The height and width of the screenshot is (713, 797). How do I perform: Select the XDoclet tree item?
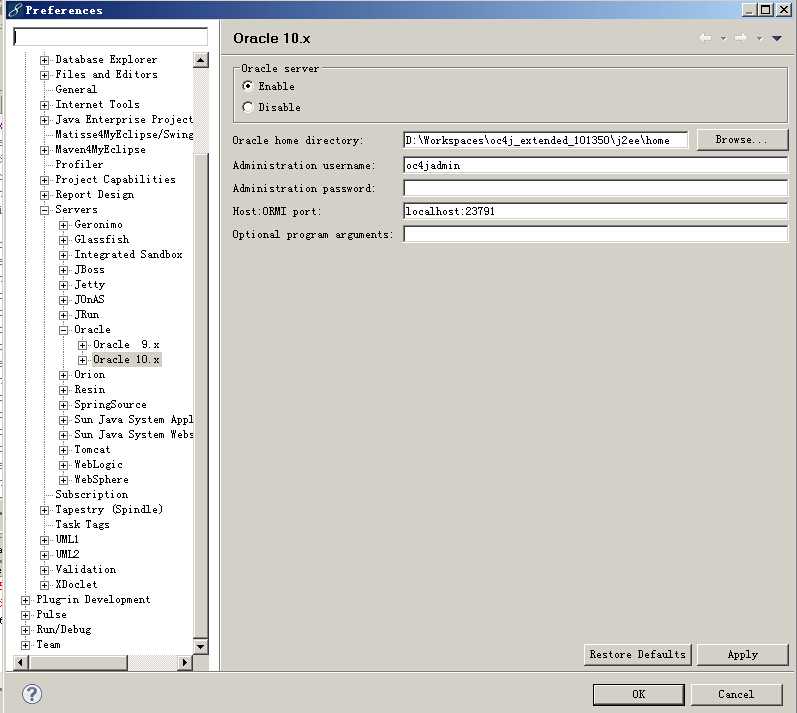[x=76, y=584]
